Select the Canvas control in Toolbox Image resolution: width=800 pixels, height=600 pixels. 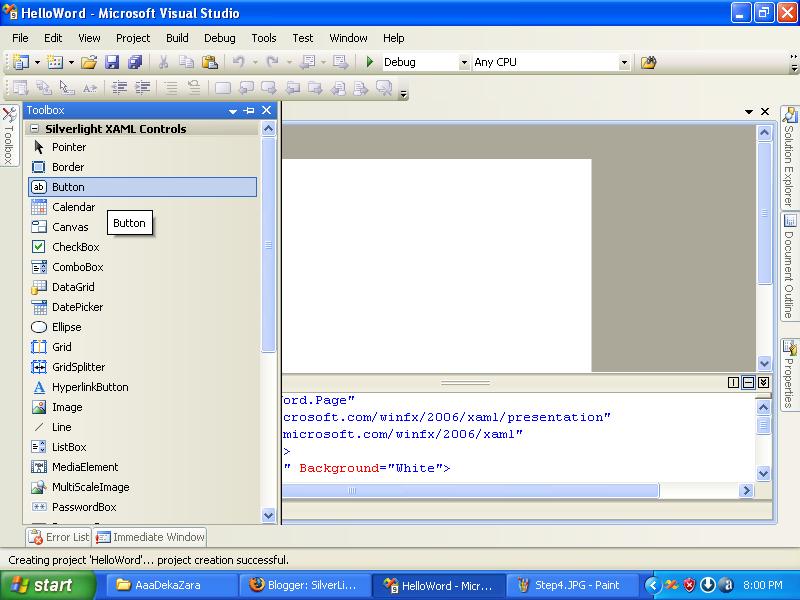coord(143,227)
